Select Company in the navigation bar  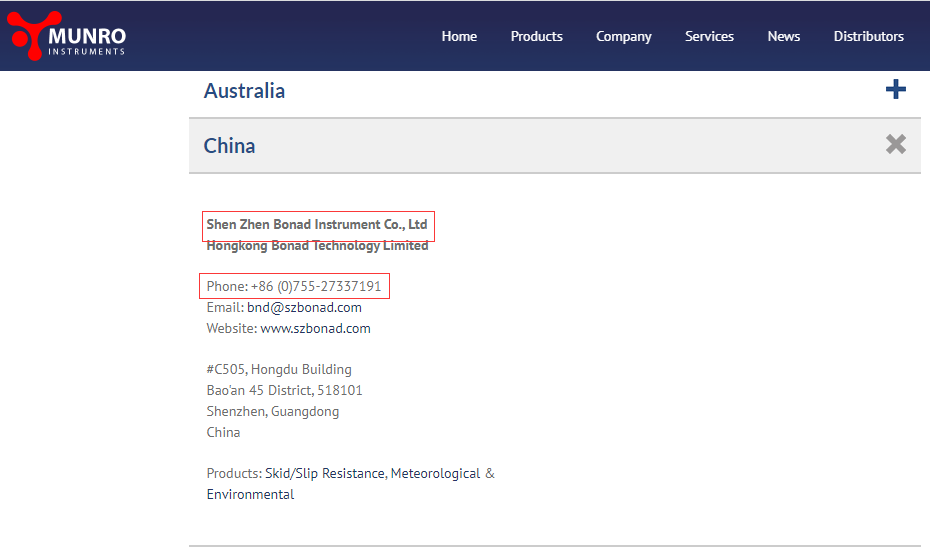tap(623, 36)
